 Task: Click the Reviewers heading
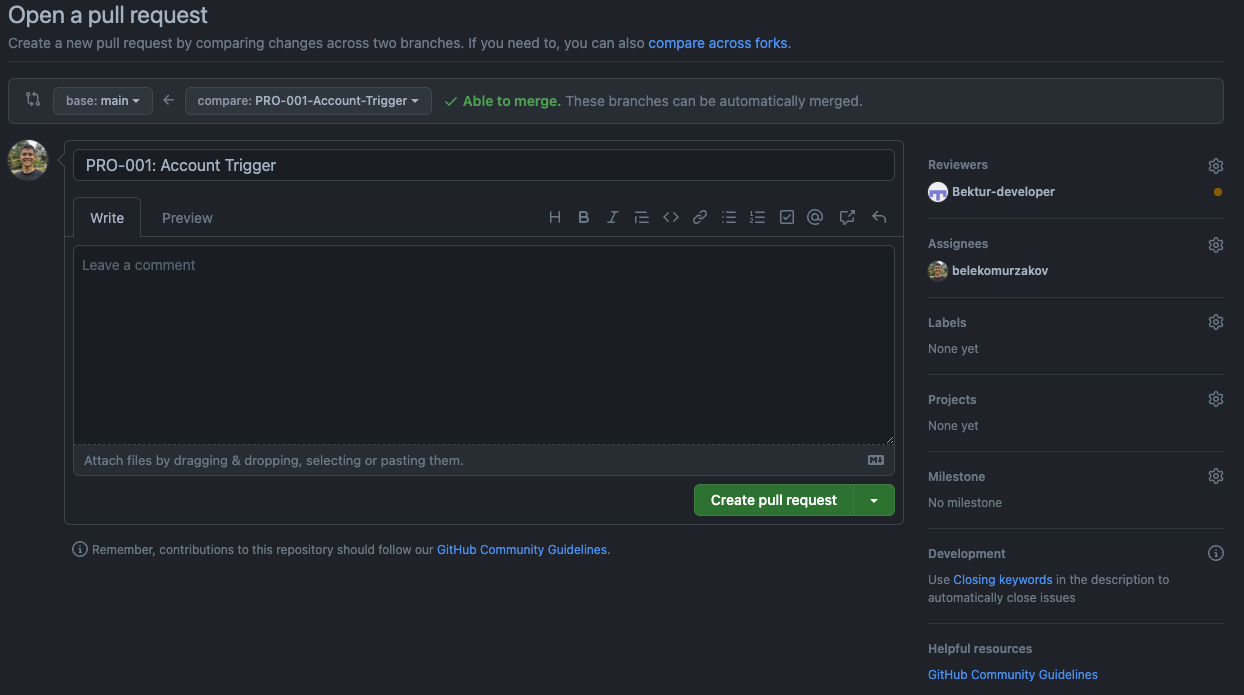coord(958,165)
